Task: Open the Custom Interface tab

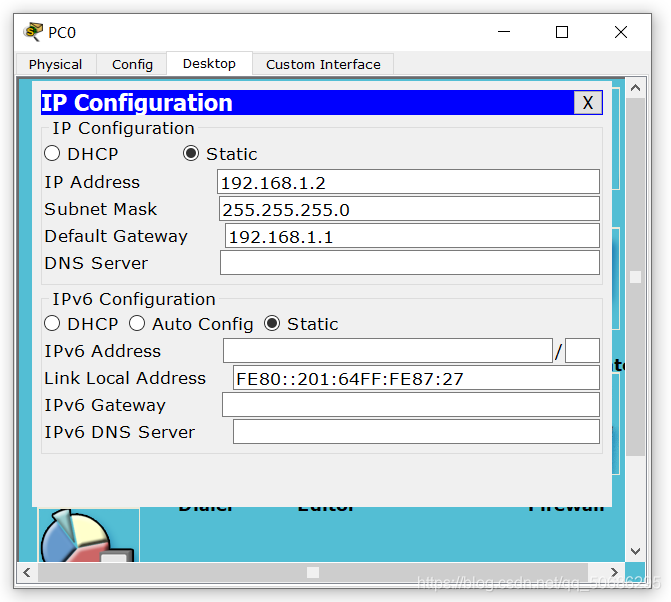Action: tap(323, 64)
